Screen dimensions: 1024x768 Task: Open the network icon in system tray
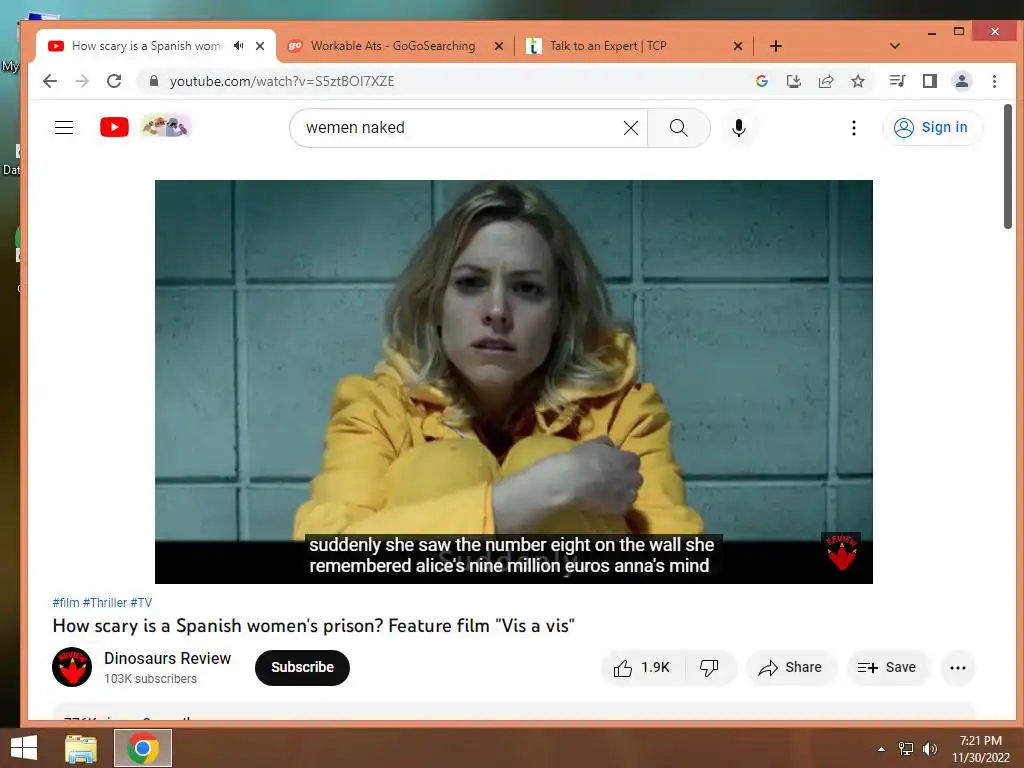click(906, 749)
